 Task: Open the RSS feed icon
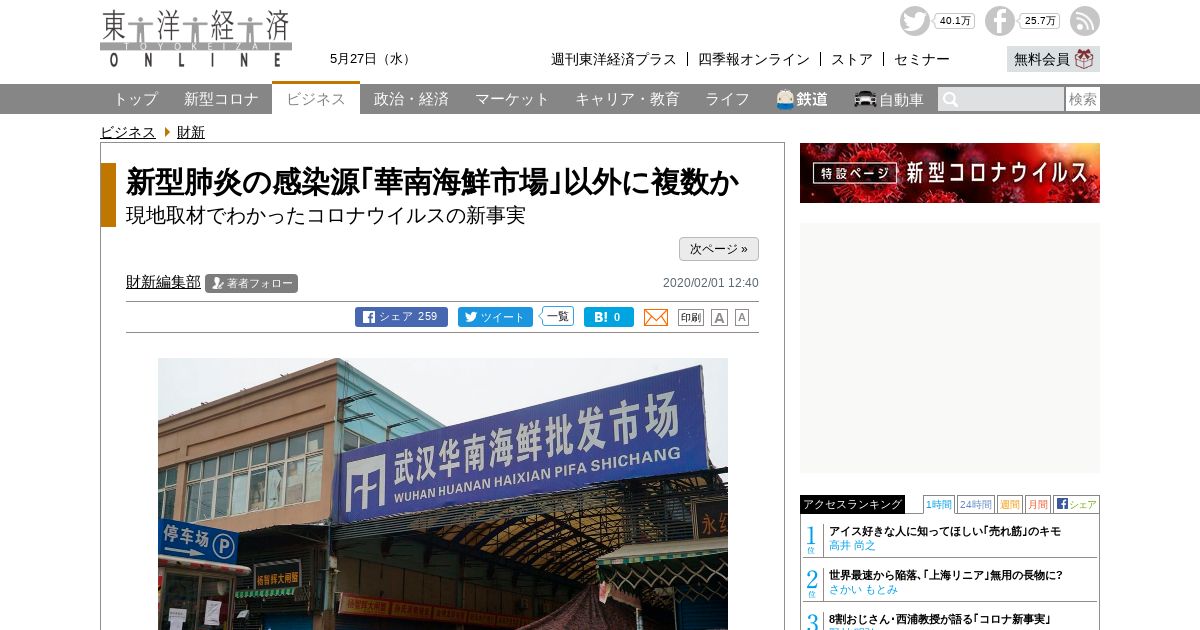(x=1085, y=21)
